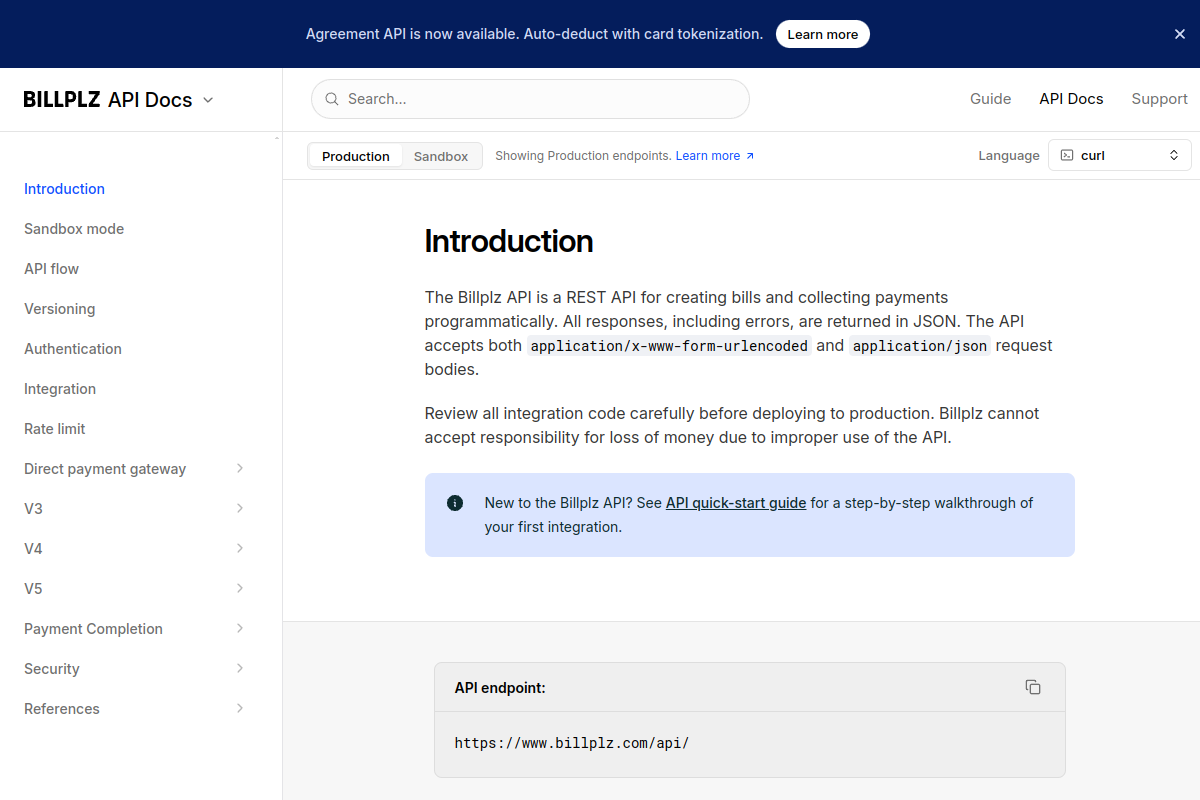This screenshot has width=1200, height=800.
Task: Dismiss the Agreement API announcement banner
Action: [1180, 34]
